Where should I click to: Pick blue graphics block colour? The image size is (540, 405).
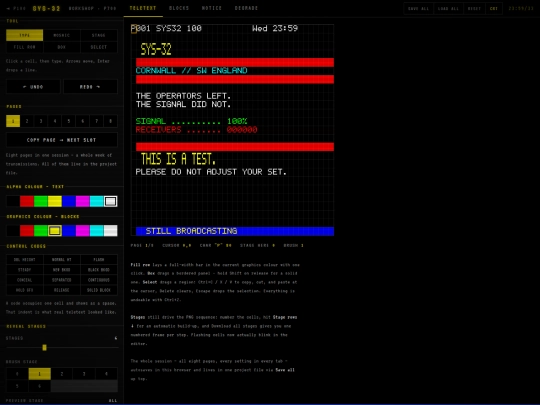coord(69,231)
